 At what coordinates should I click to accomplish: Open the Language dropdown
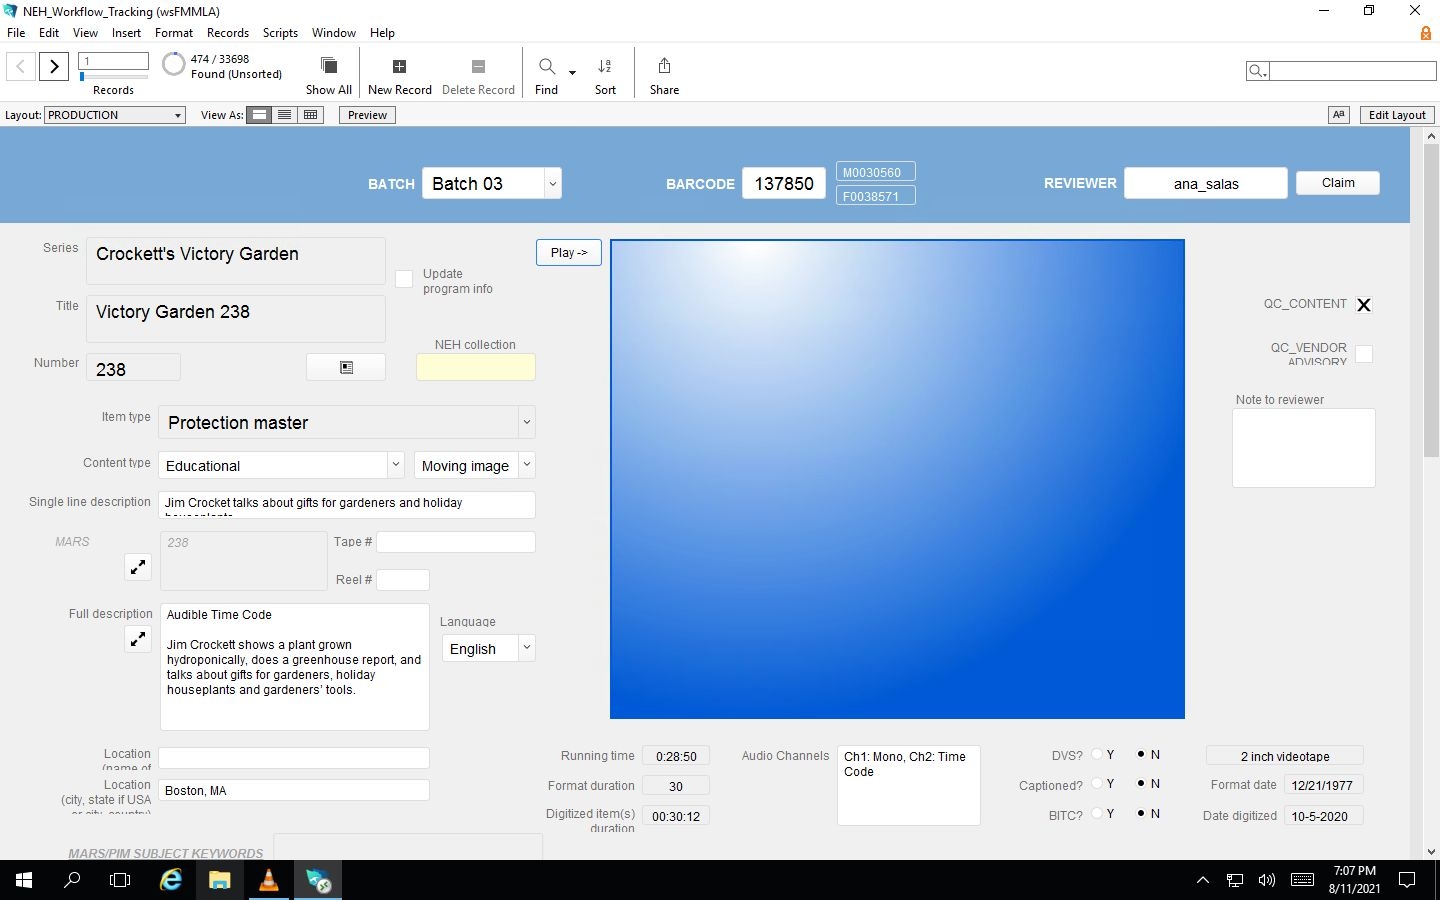(527, 649)
